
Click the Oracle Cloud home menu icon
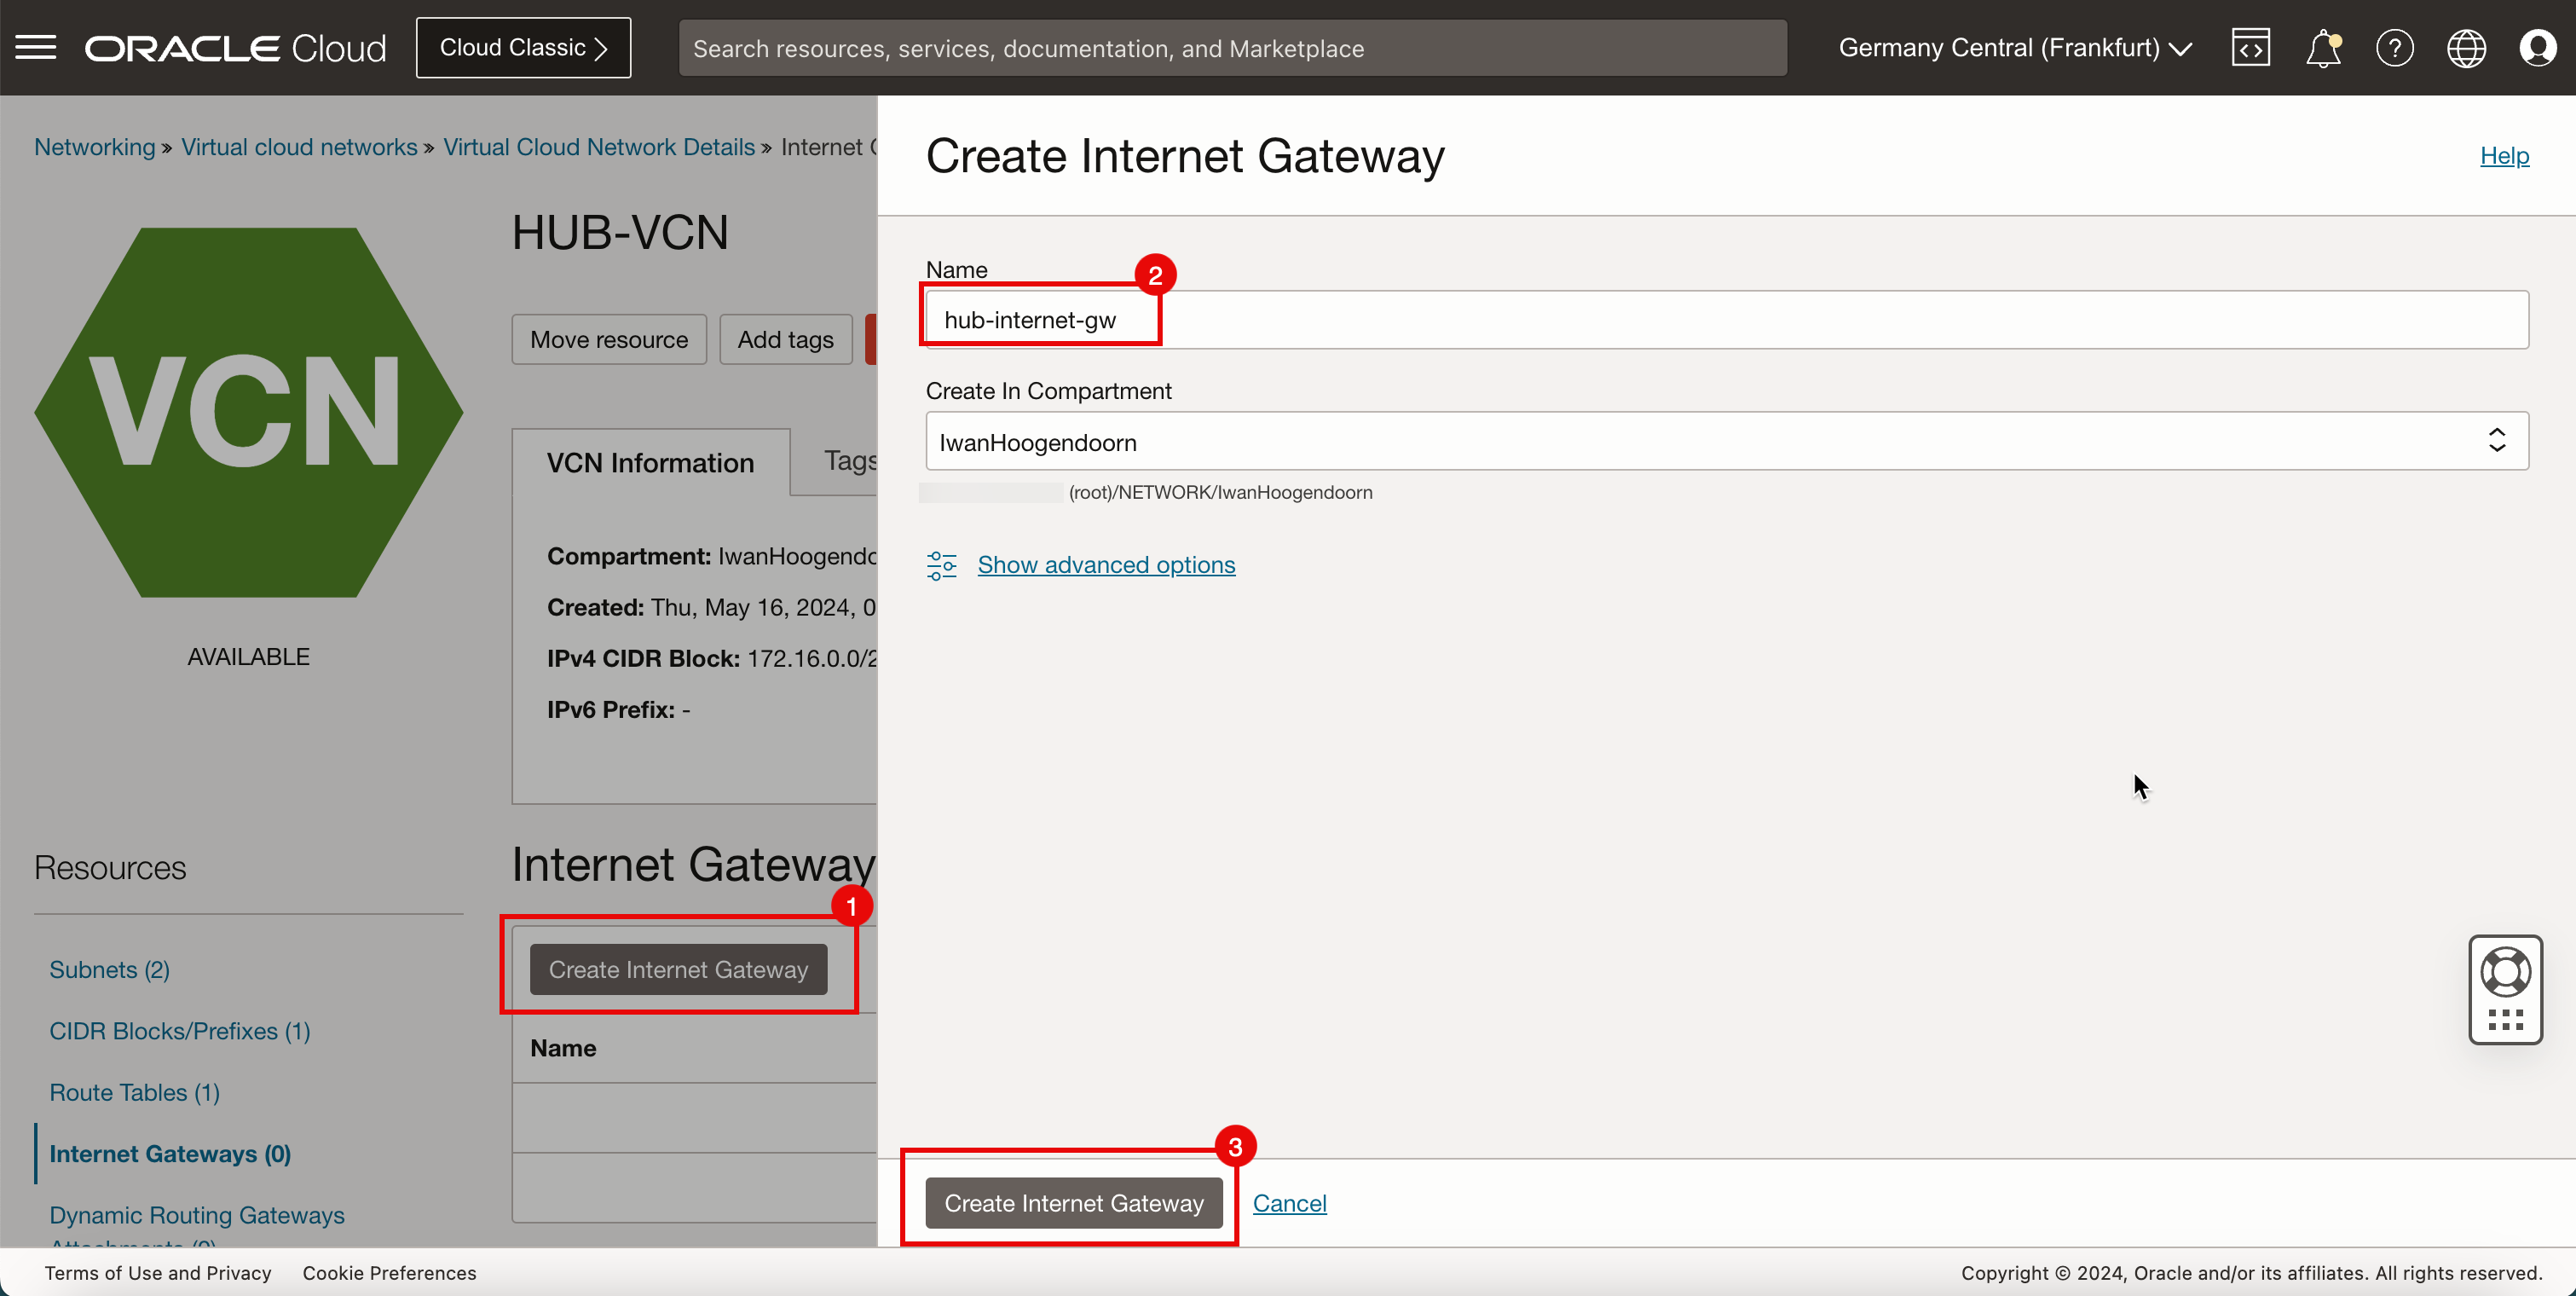[35, 46]
